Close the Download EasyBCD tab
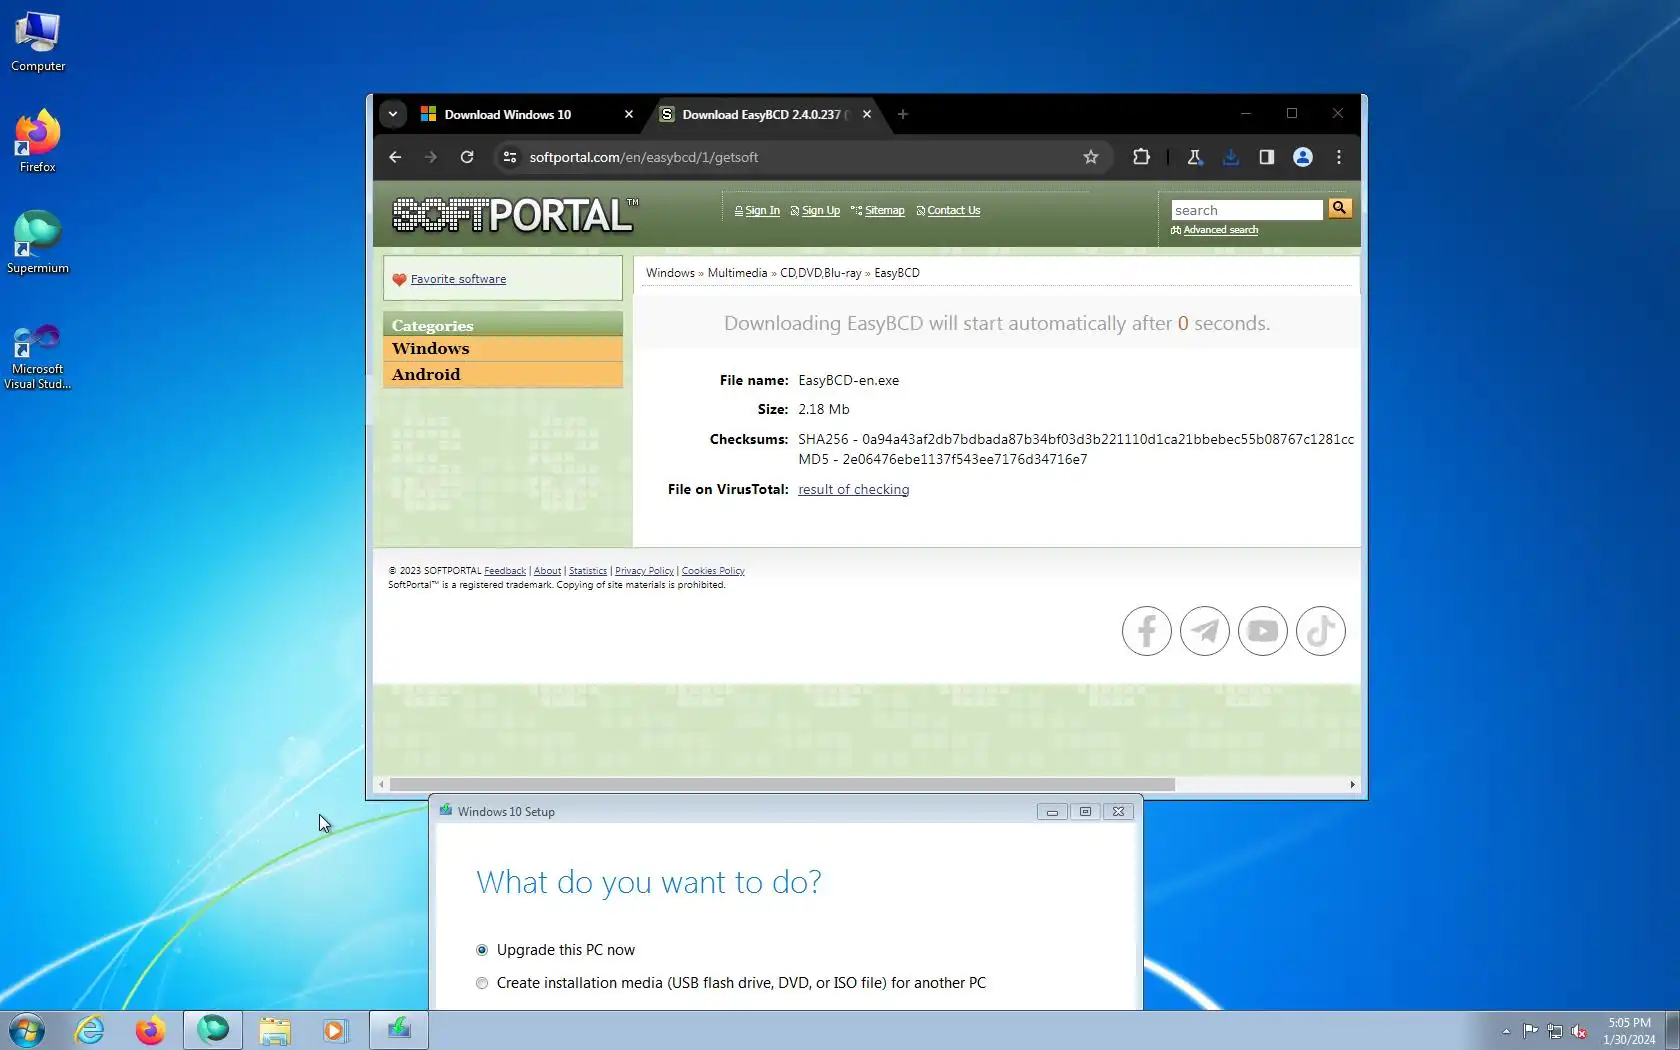This screenshot has width=1680, height=1050. 867,114
